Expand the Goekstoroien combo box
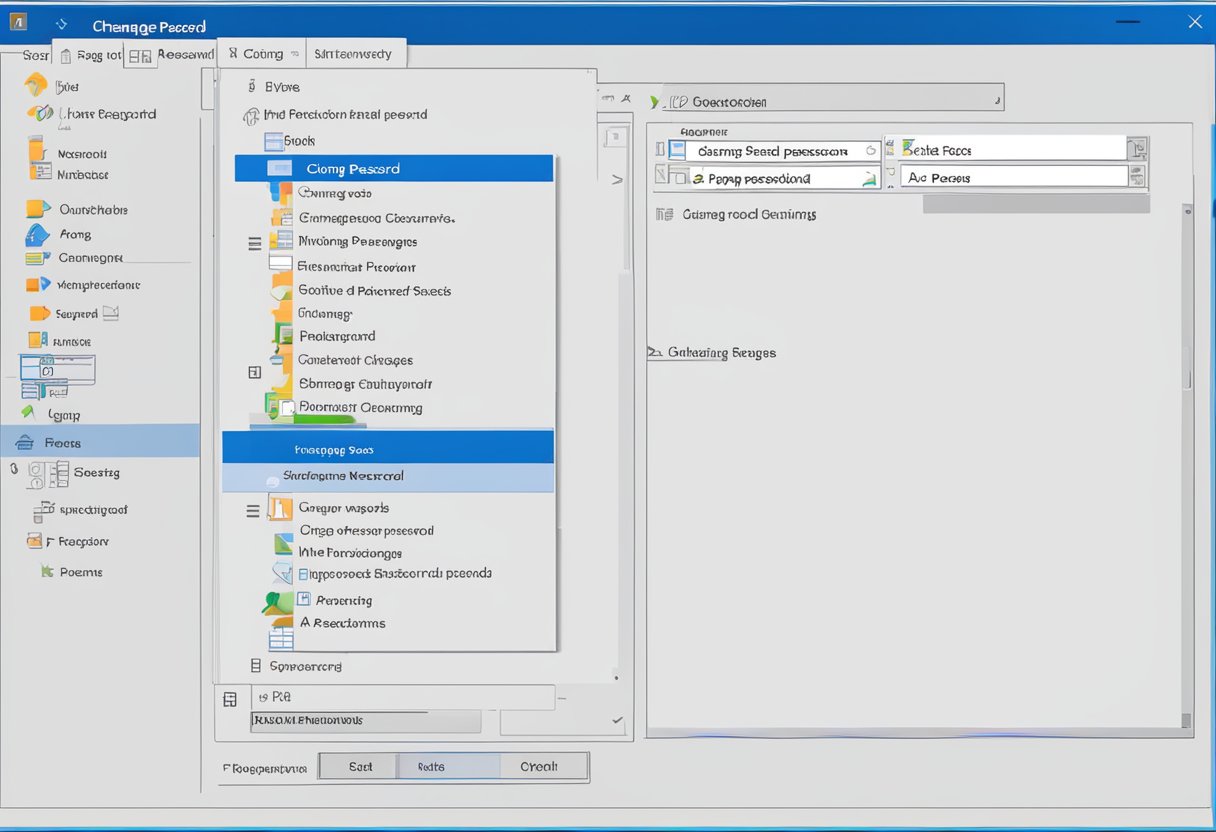This screenshot has height=832, width=1216. click(x=996, y=101)
